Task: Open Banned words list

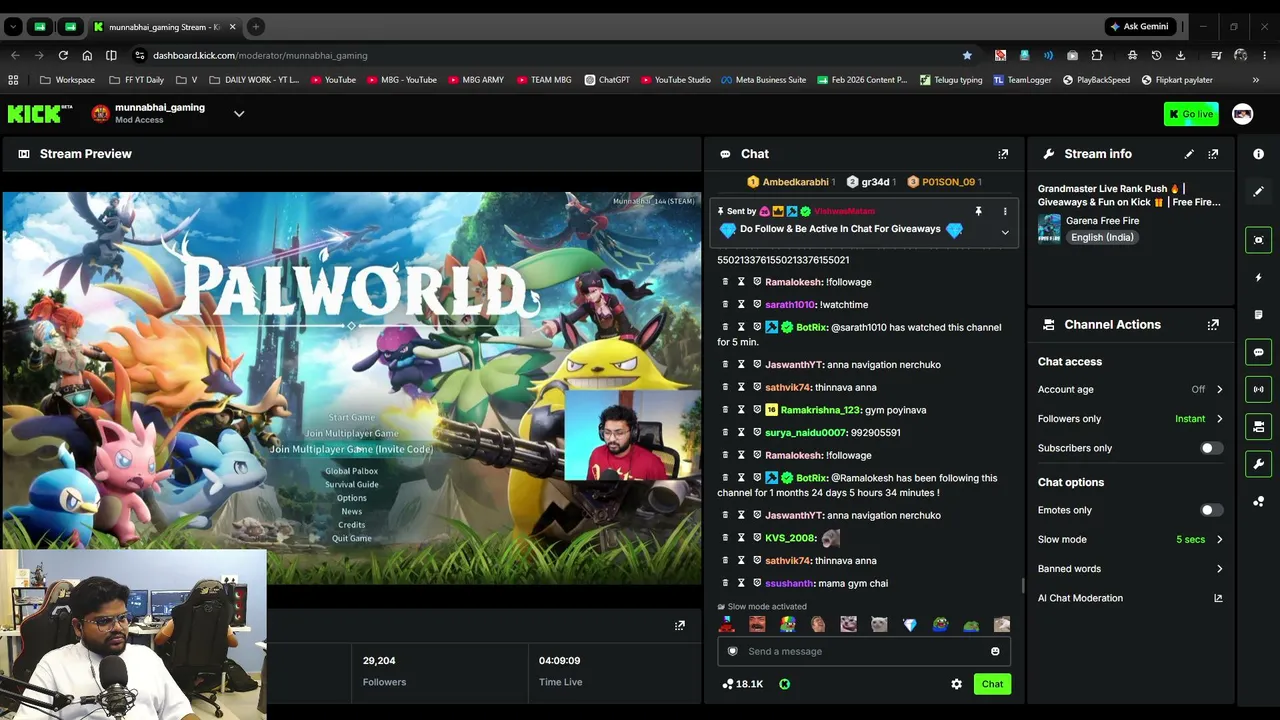Action: 1130,569
